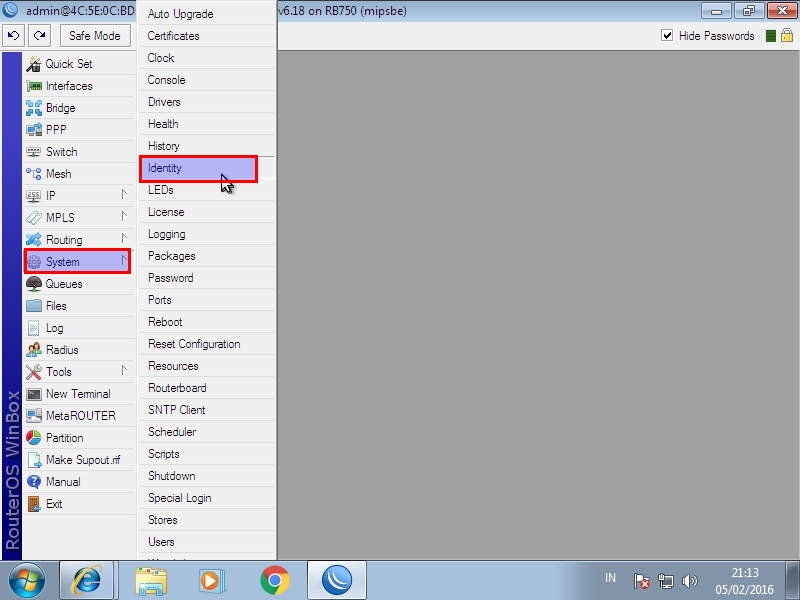Click the Mesh icon in the sidebar

34,174
